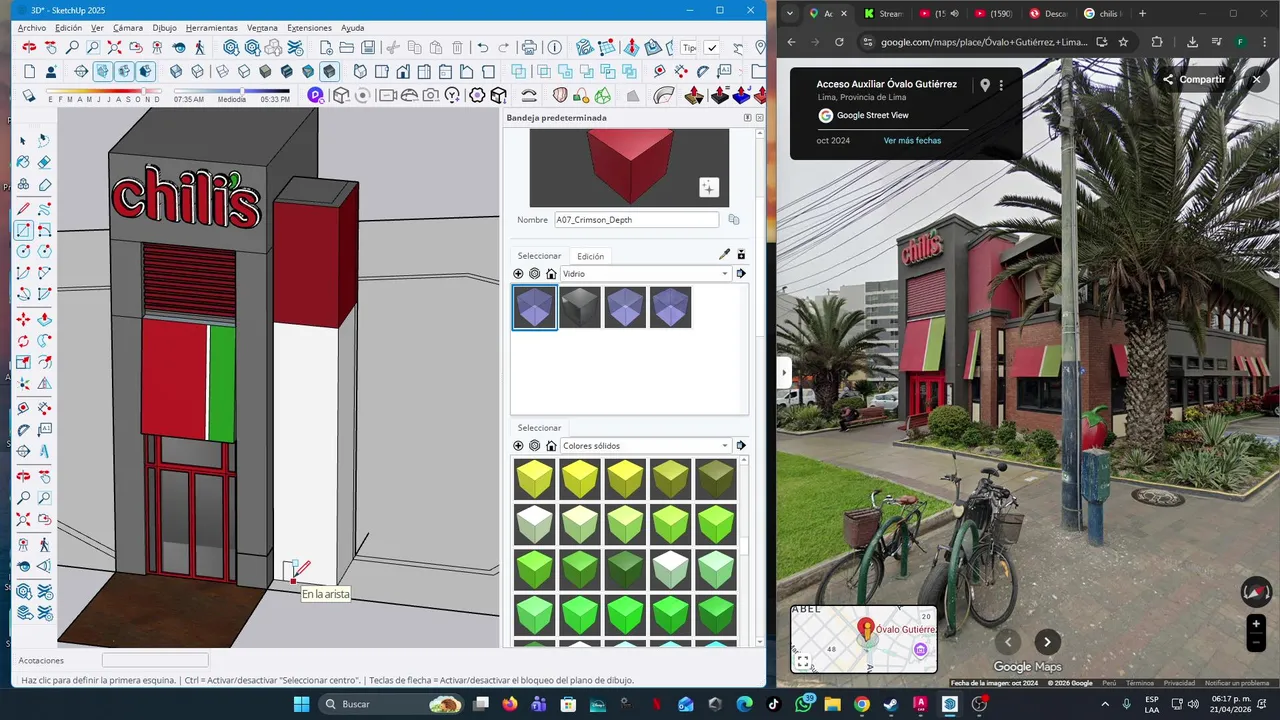Open the Extensiones menu
The image size is (1280, 720).
(x=309, y=28)
